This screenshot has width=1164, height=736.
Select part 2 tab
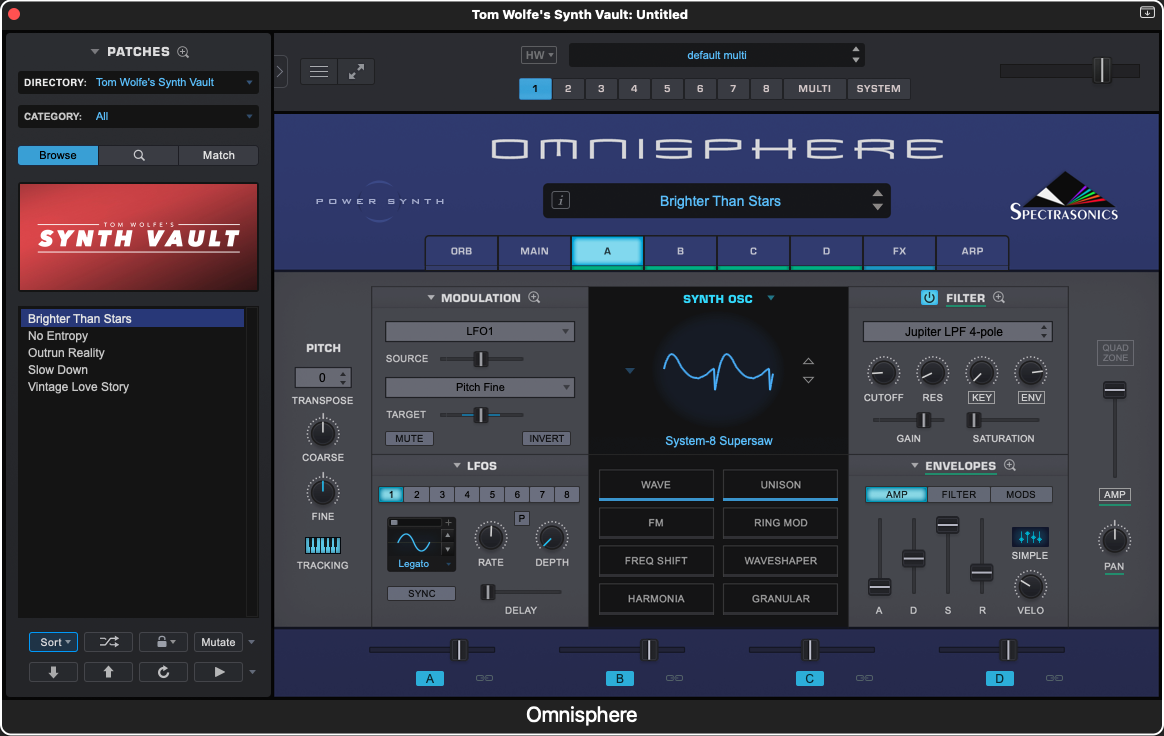pos(568,88)
